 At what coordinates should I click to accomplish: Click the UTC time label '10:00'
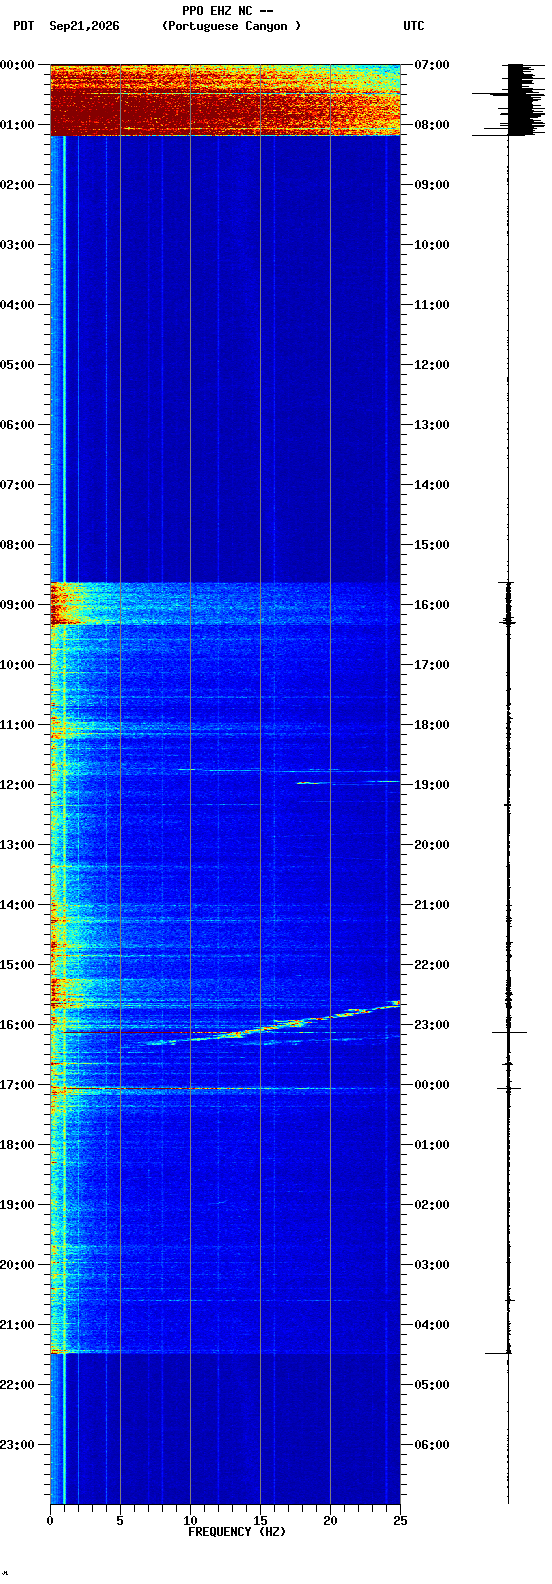click(432, 245)
